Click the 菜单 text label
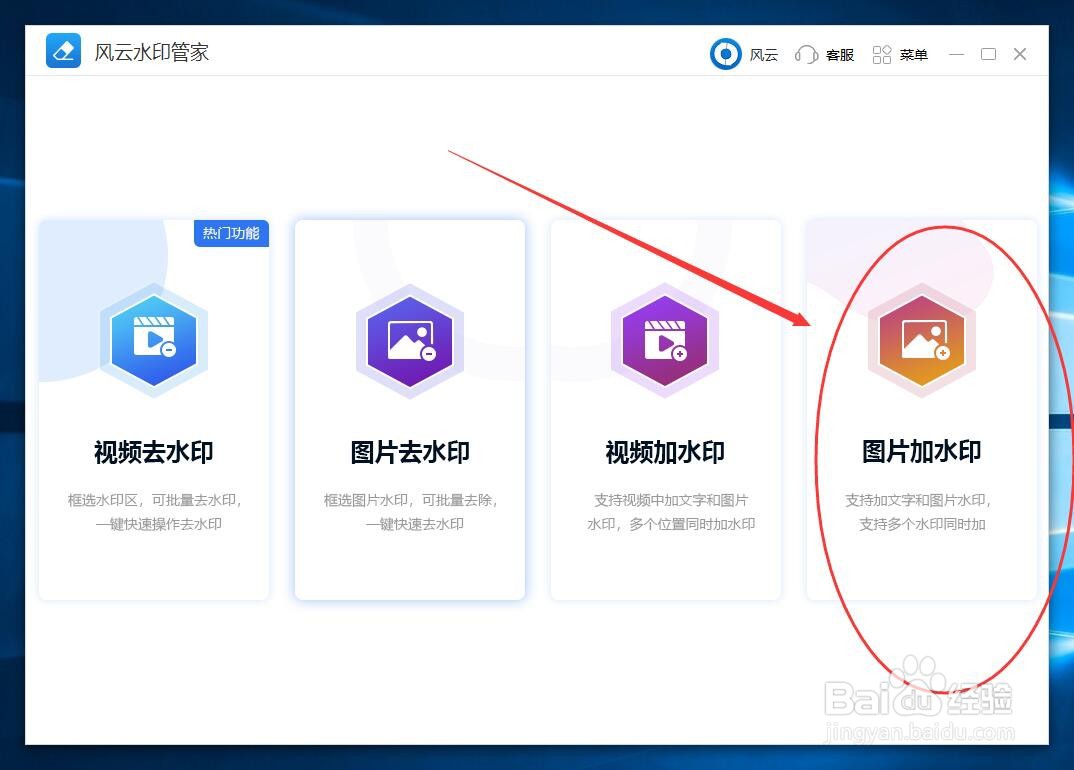1074x770 pixels. [913, 55]
